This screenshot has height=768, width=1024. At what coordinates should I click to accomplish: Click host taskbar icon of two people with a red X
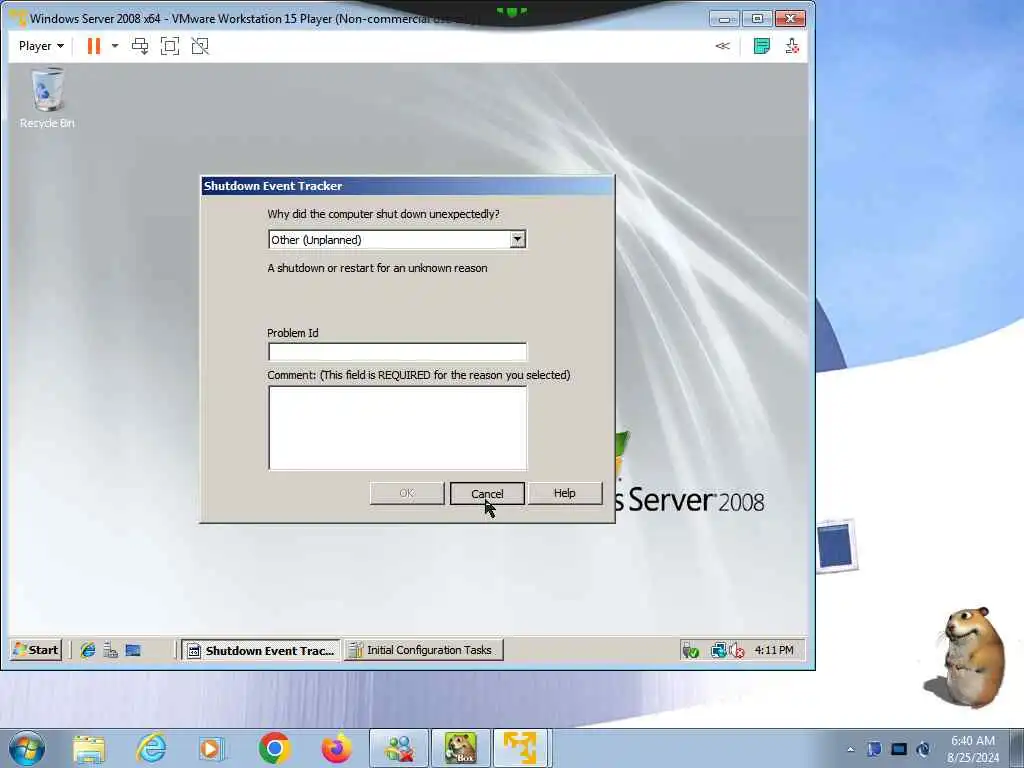click(398, 748)
